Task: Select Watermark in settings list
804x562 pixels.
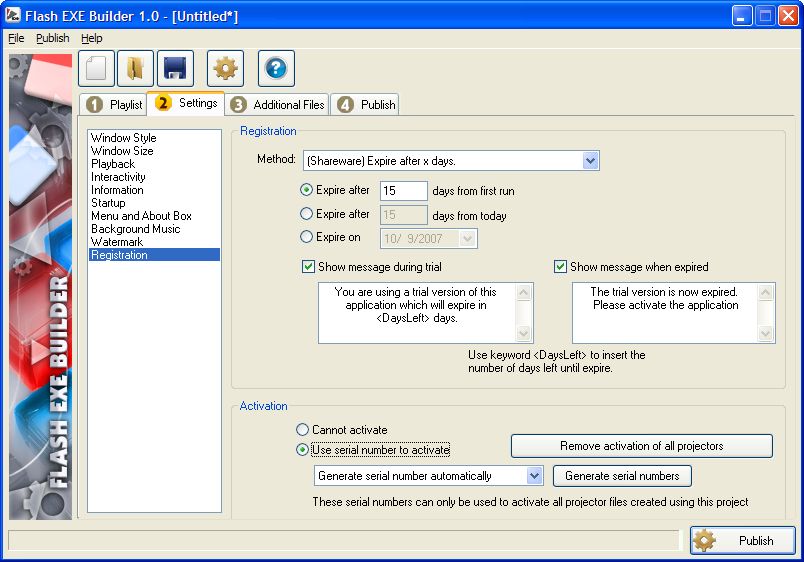Action: coord(154,242)
